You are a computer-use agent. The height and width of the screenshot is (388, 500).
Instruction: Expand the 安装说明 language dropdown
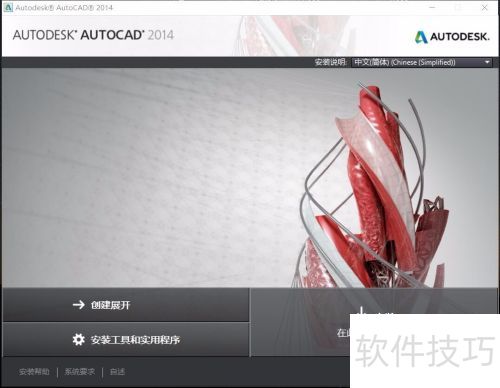click(422, 62)
